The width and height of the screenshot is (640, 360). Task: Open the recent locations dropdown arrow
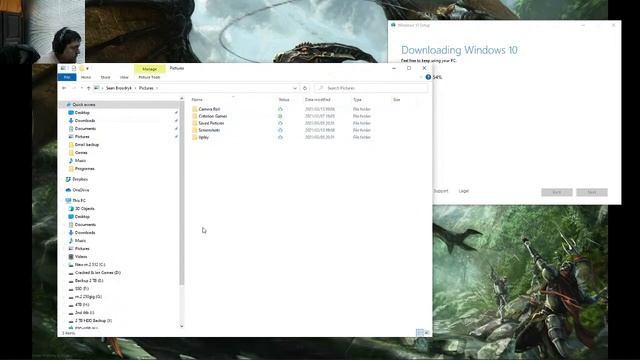(82, 88)
